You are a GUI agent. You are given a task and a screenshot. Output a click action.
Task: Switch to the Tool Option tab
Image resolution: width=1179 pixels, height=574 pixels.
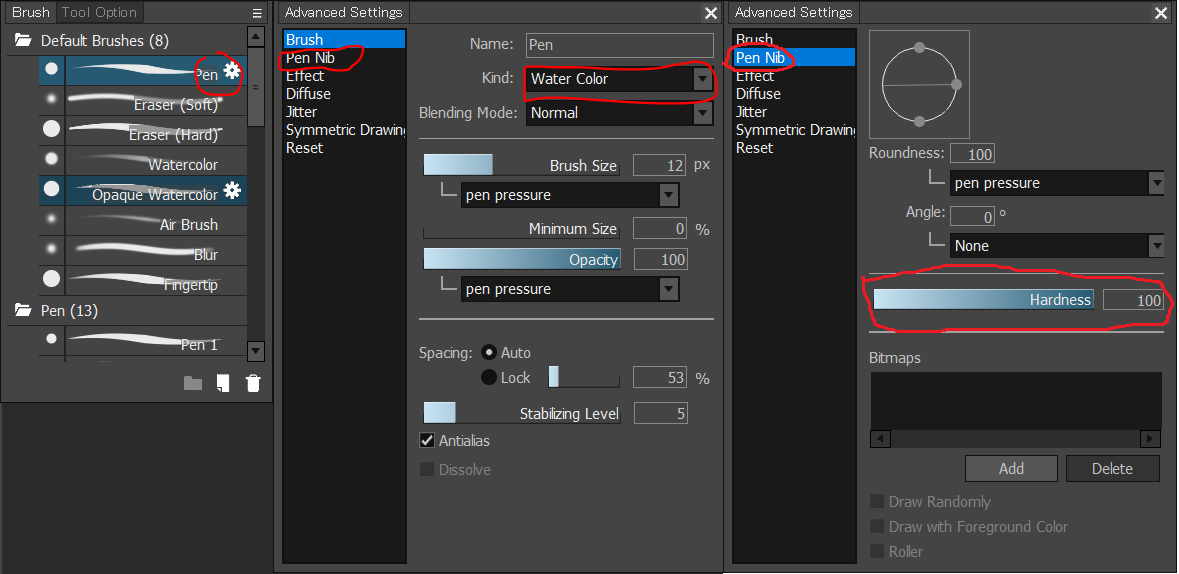tap(99, 13)
